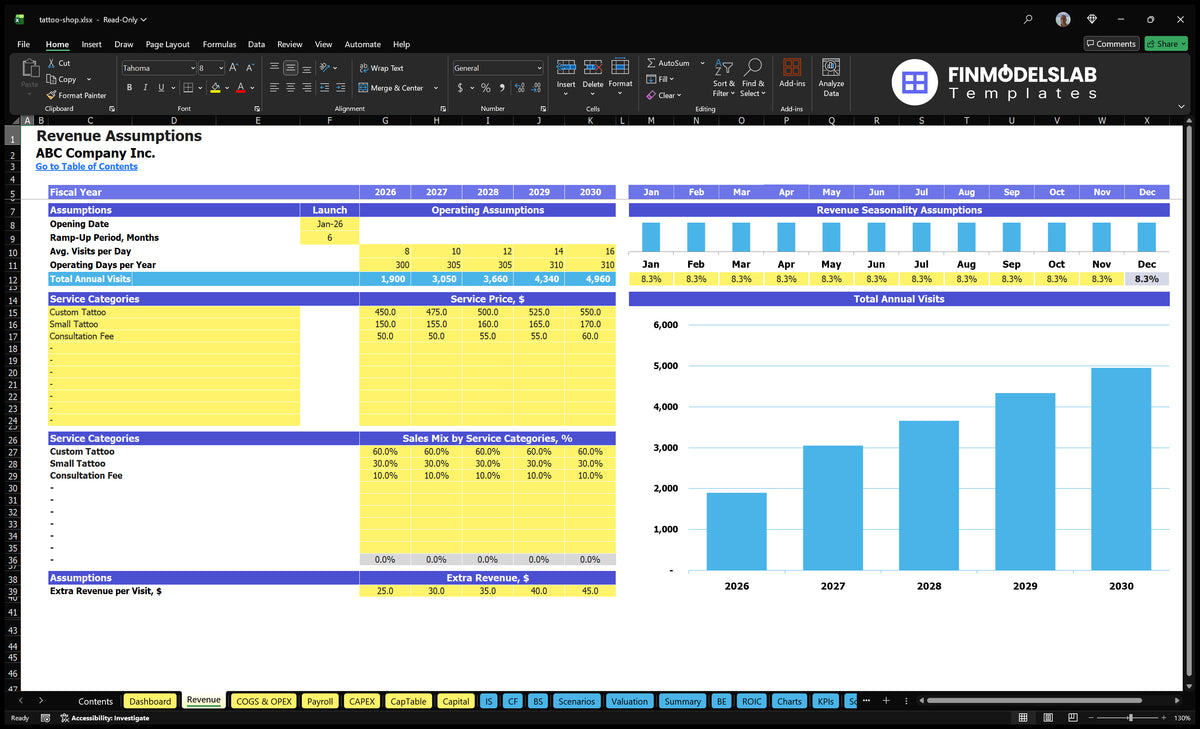Click the status bar macro record icon
Screen dimensions: 1200x729
coord(46,718)
